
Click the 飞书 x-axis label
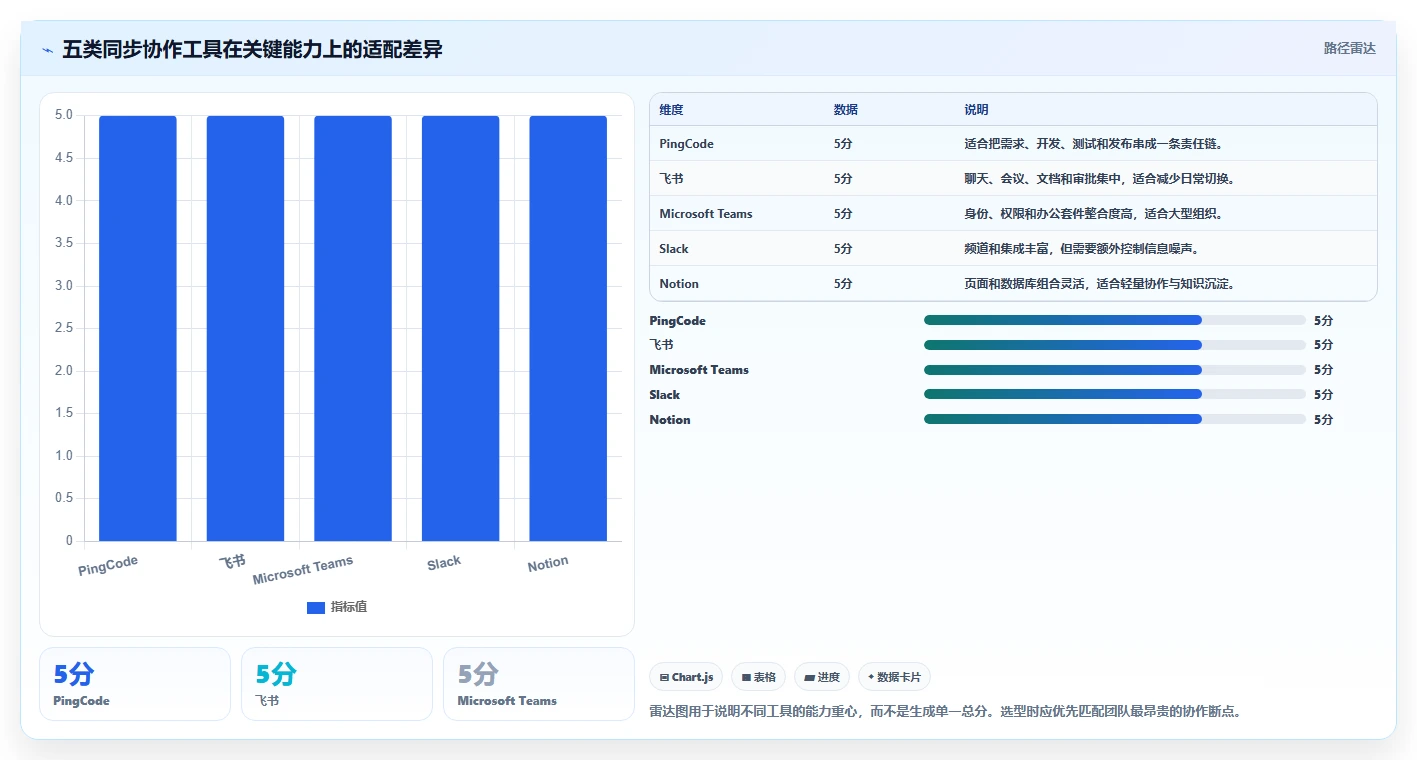point(232,561)
